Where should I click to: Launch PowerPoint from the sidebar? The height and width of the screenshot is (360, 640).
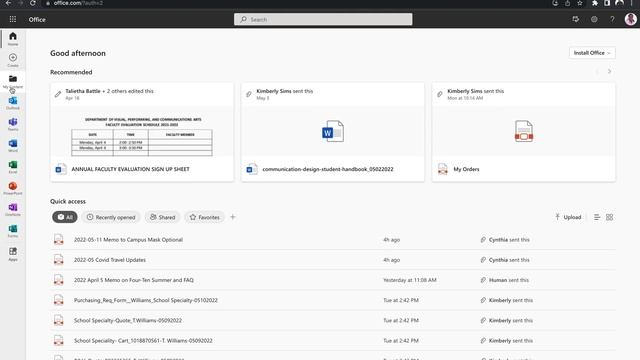[x=13, y=188]
